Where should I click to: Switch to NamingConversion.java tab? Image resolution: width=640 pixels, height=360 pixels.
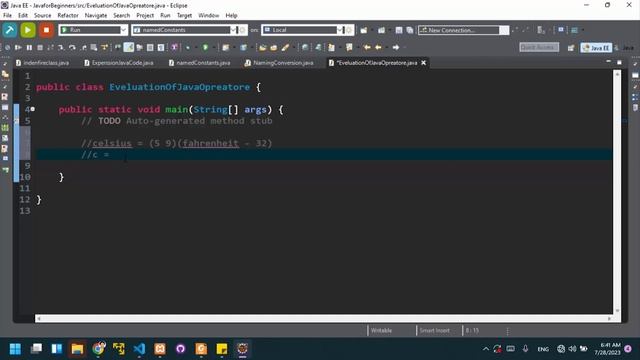(x=279, y=63)
